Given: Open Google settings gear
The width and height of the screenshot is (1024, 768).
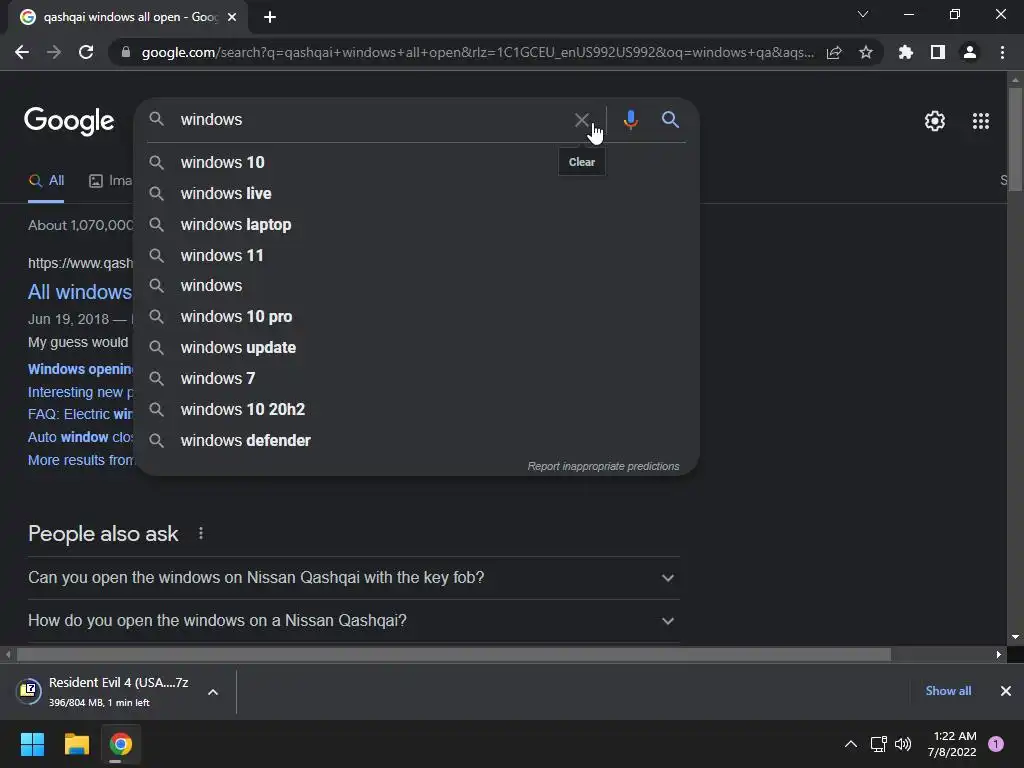Looking at the screenshot, I should pos(935,121).
